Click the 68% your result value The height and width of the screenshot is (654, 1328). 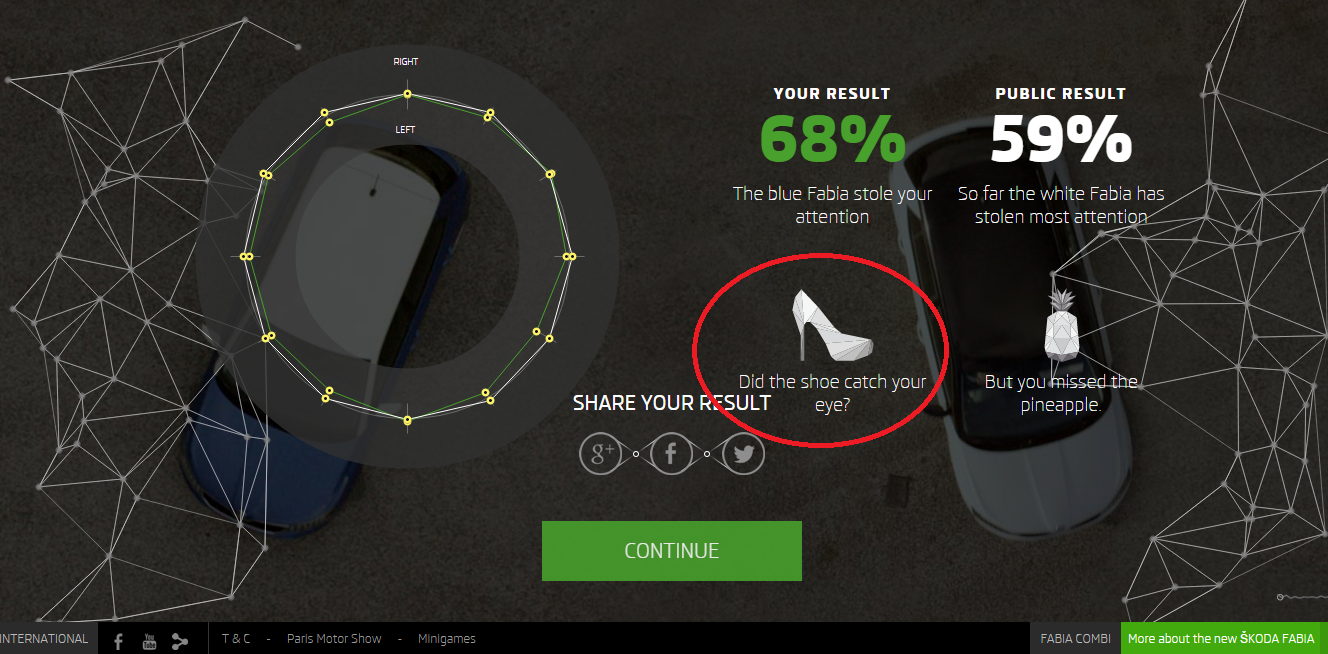click(x=832, y=140)
